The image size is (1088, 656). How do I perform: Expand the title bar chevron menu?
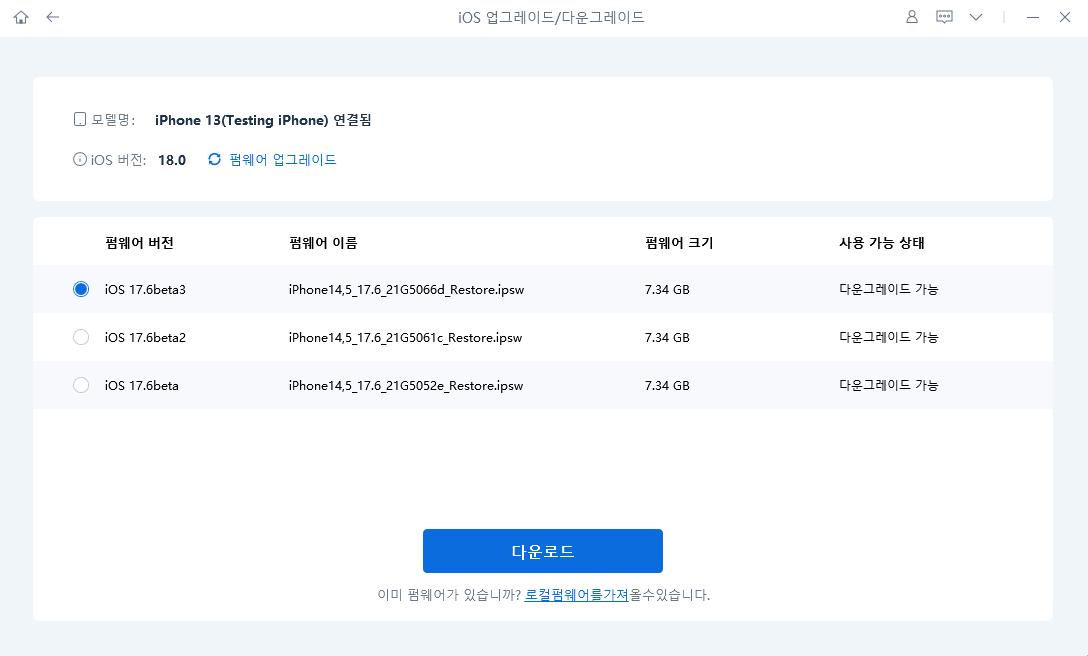[976, 17]
